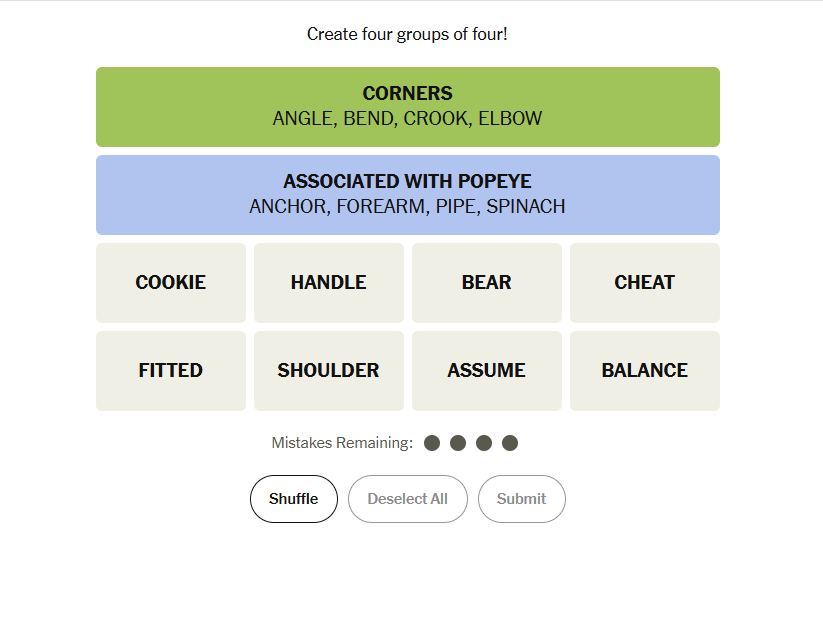This screenshot has height=623, width=823.
Task: Click the leftmost mistakes remaining dot
Action: (432, 443)
